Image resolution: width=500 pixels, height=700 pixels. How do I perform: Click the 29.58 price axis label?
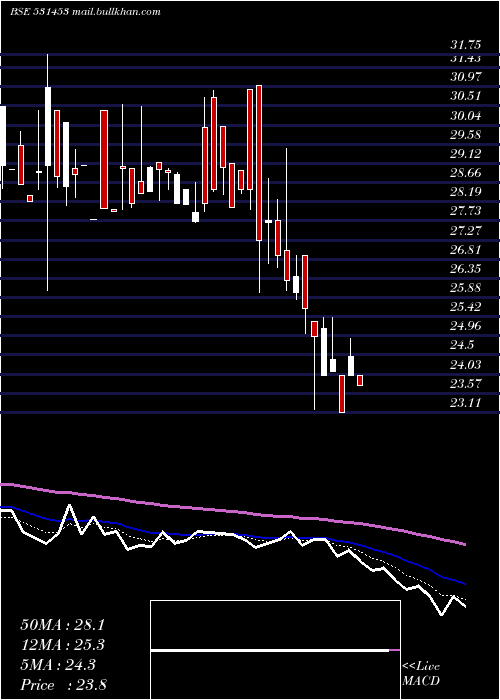466,135
